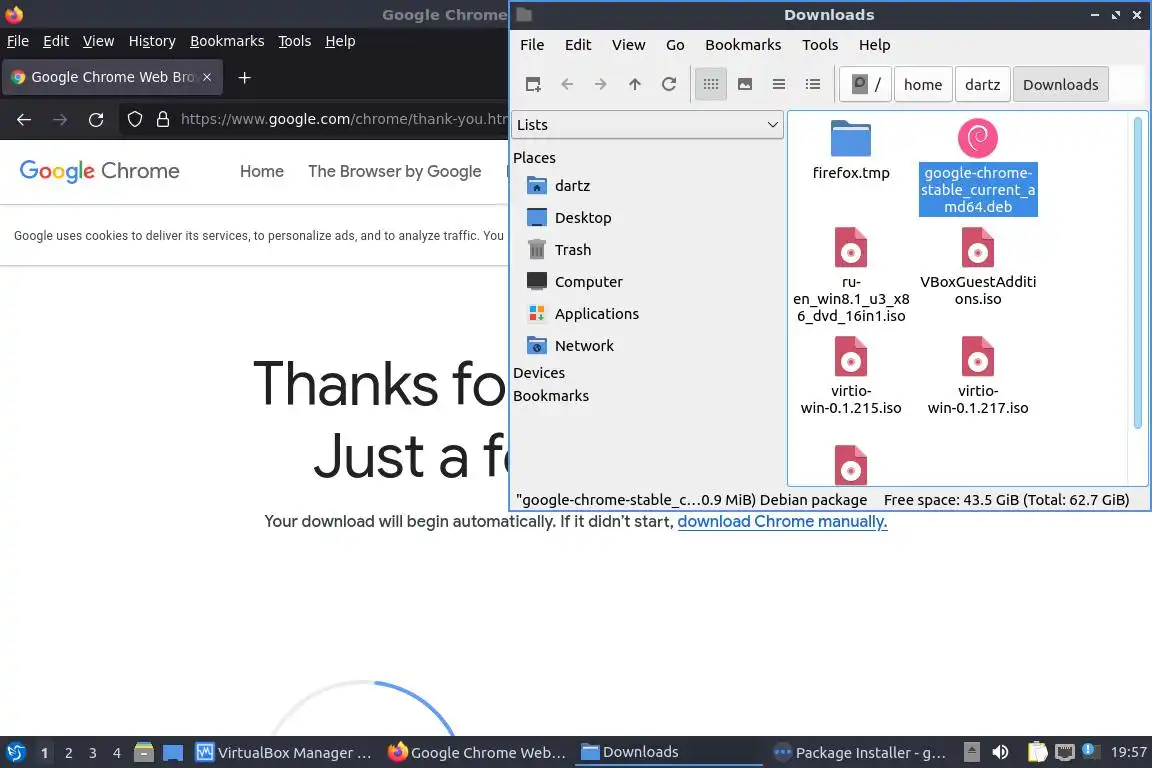Switch to workspace 2

tap(68, 753)
